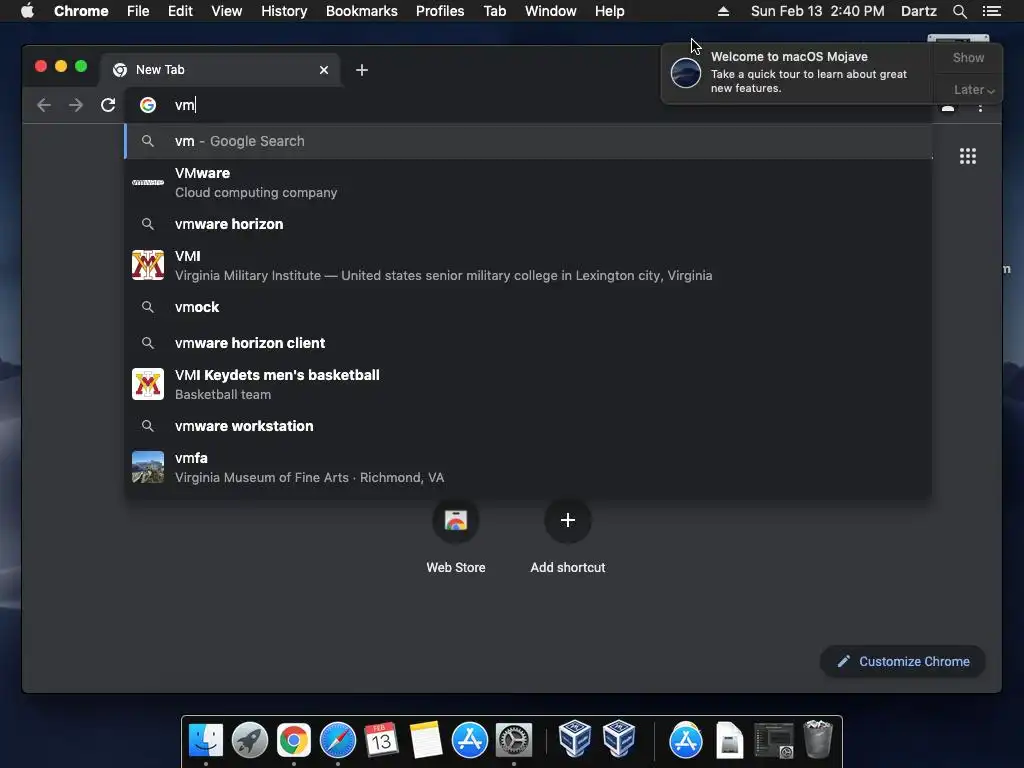Screen dimensions: 1024x768
Task: Open a new tab with plus button
Action: click(x=362, y=70)
